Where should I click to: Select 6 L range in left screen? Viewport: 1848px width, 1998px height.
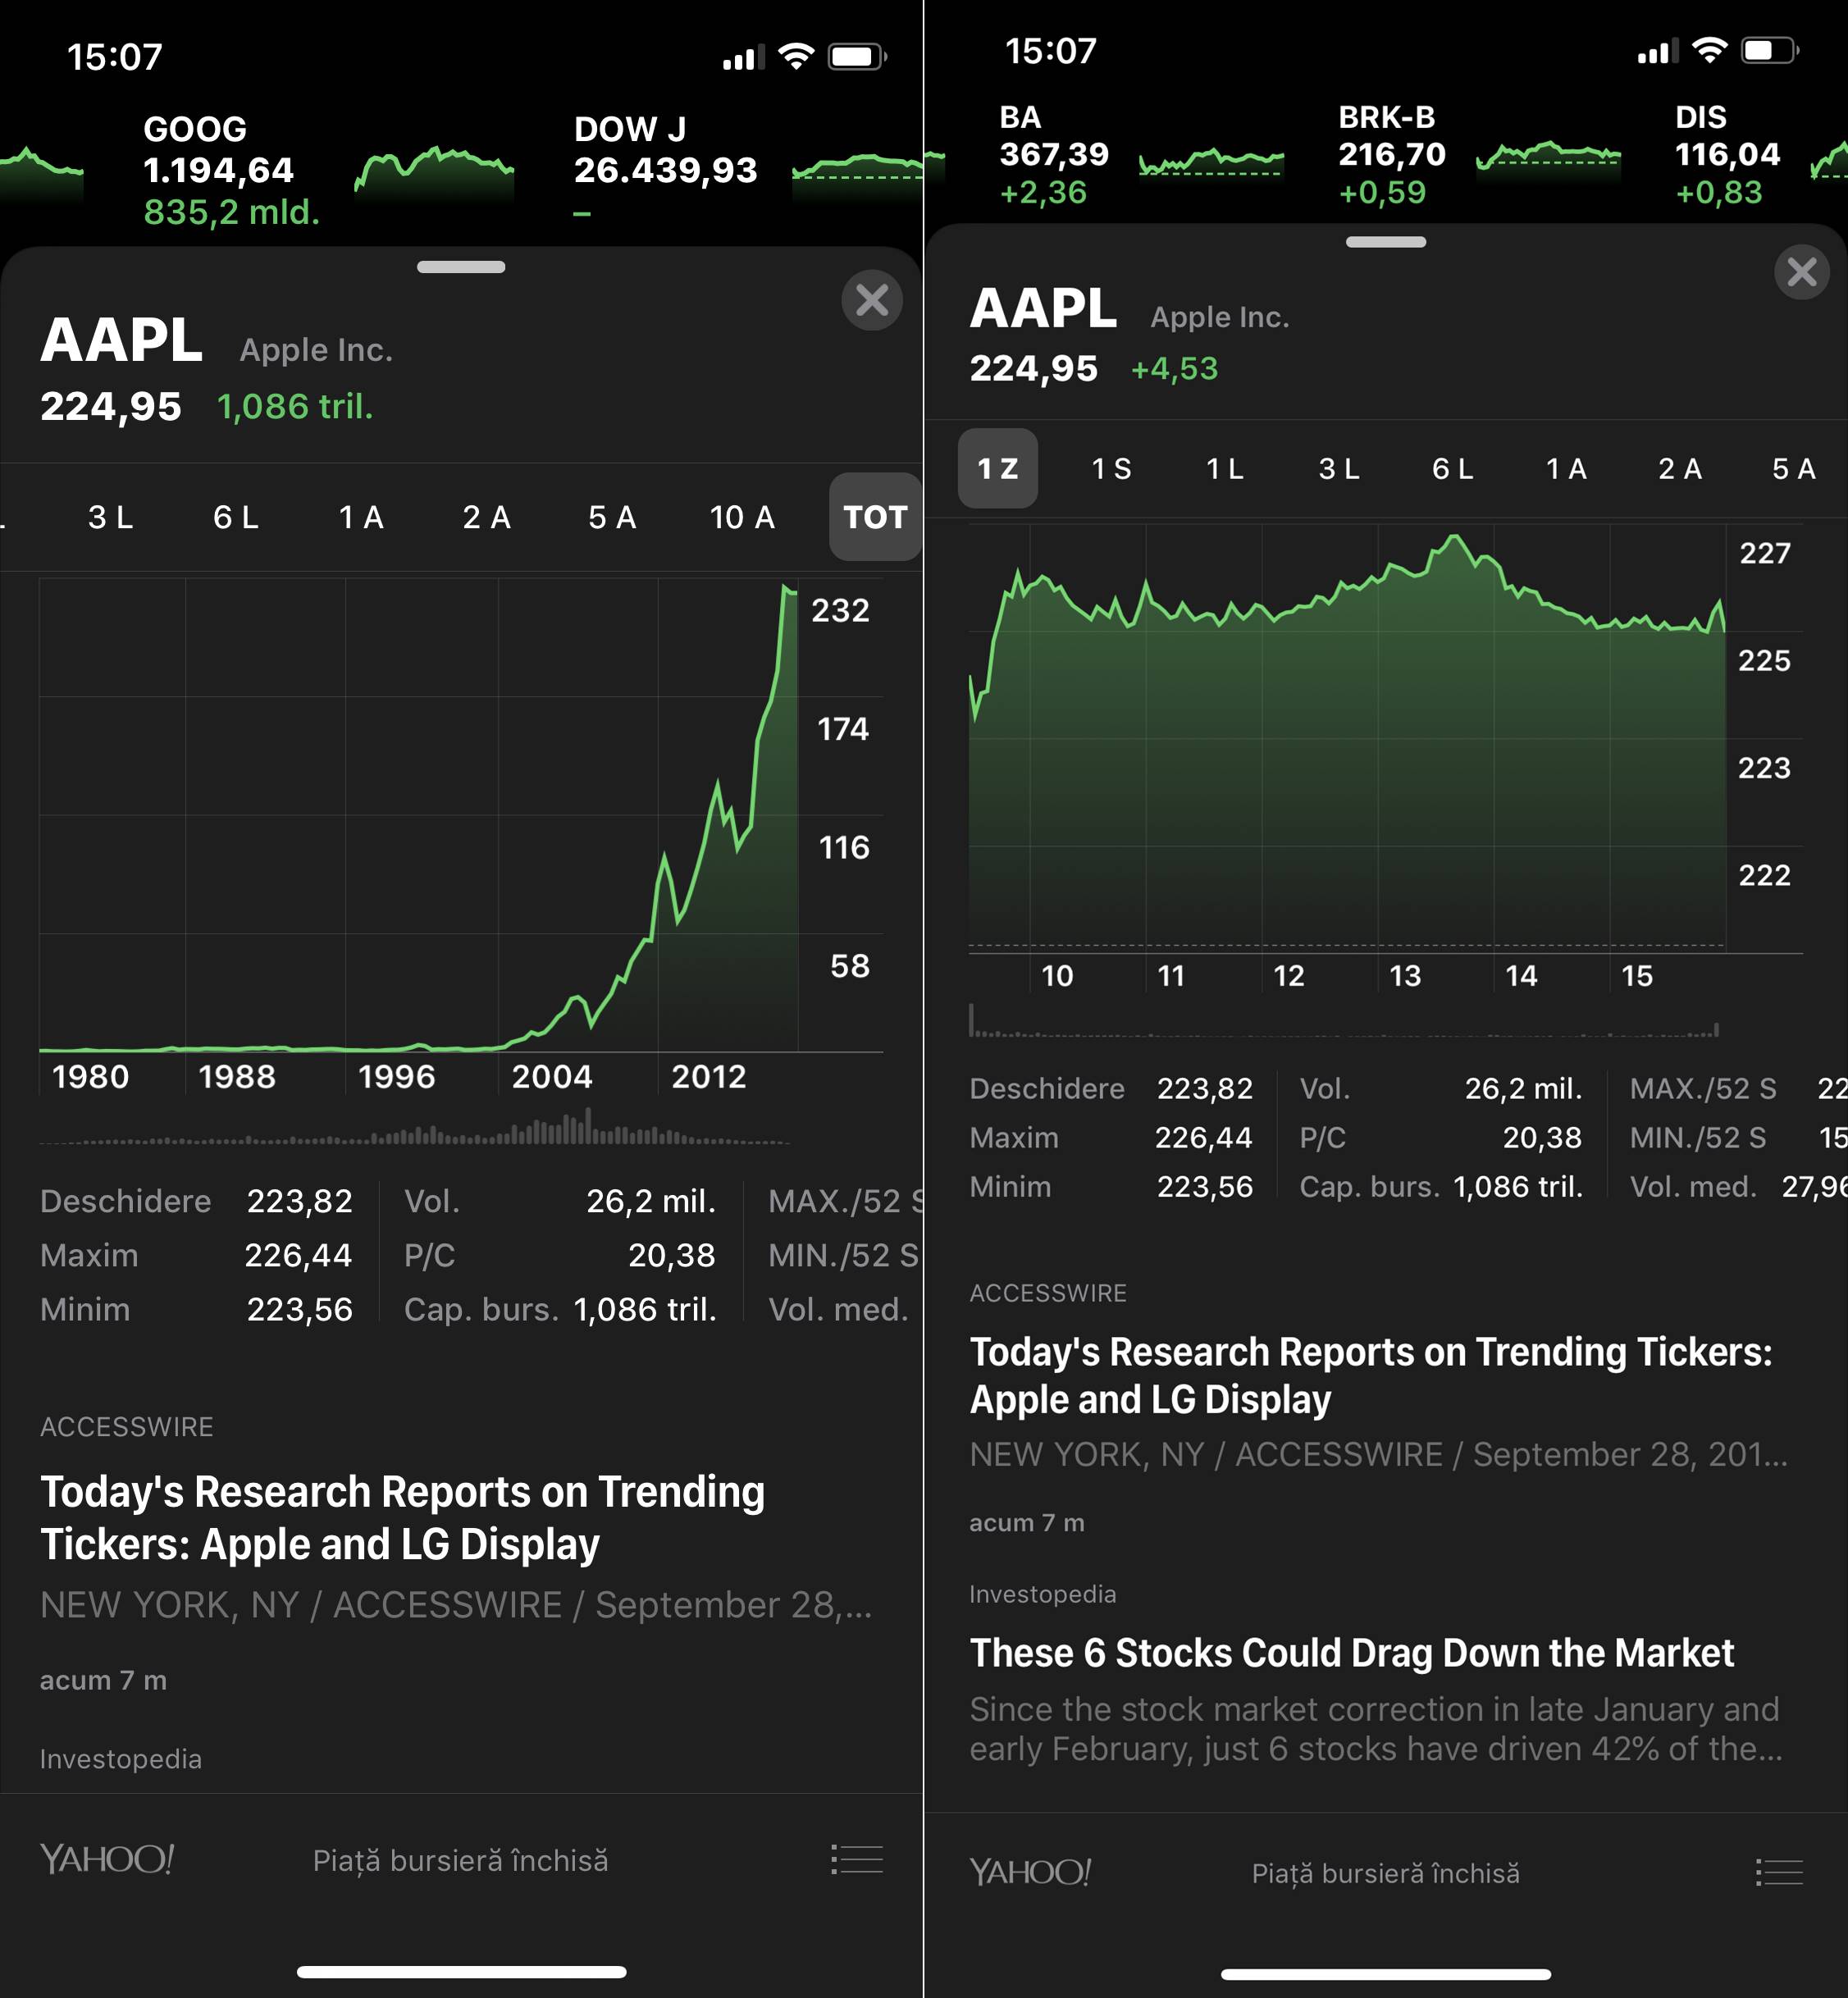[x=236, y=517]
